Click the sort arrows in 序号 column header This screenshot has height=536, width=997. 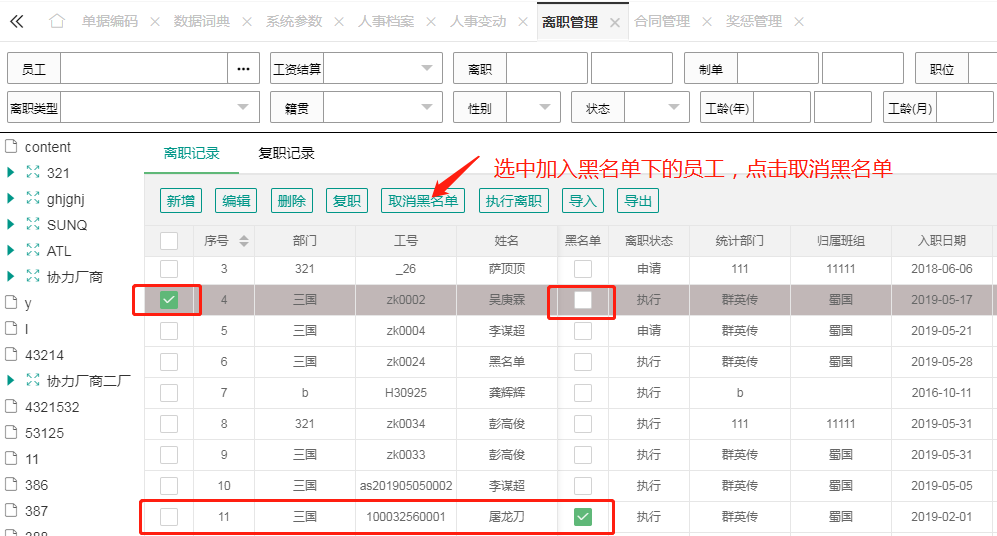[x=243, y=241]
